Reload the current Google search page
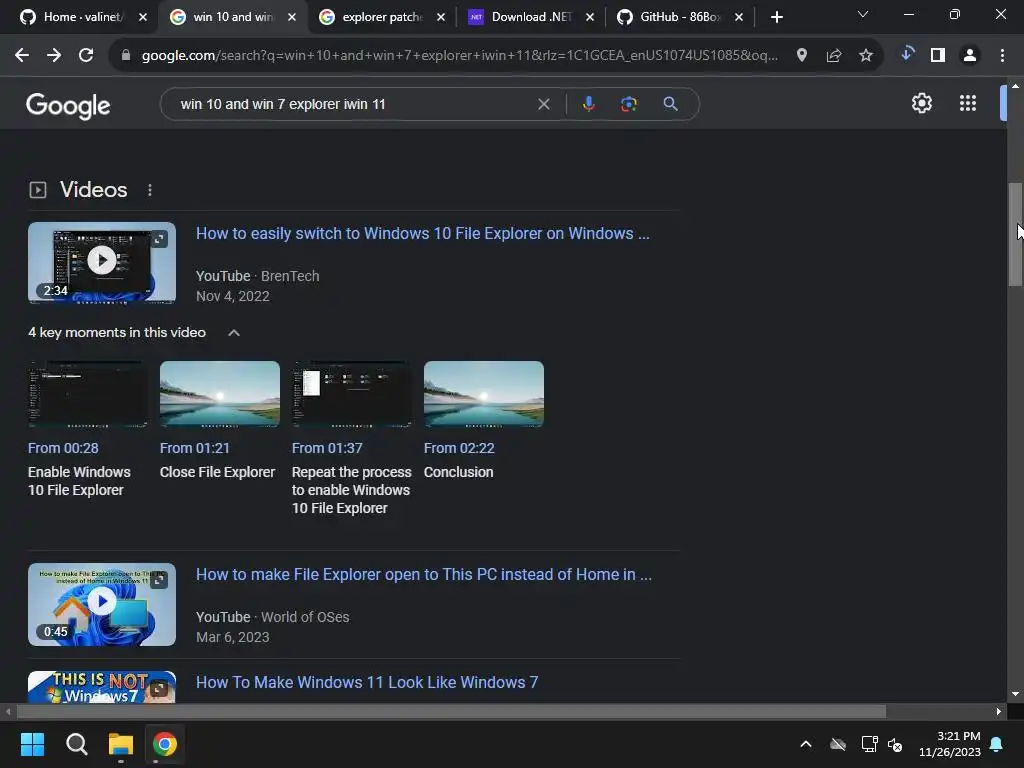Image resolution: width=1024 pixels, height=768 pixels. tap(86, 56)
